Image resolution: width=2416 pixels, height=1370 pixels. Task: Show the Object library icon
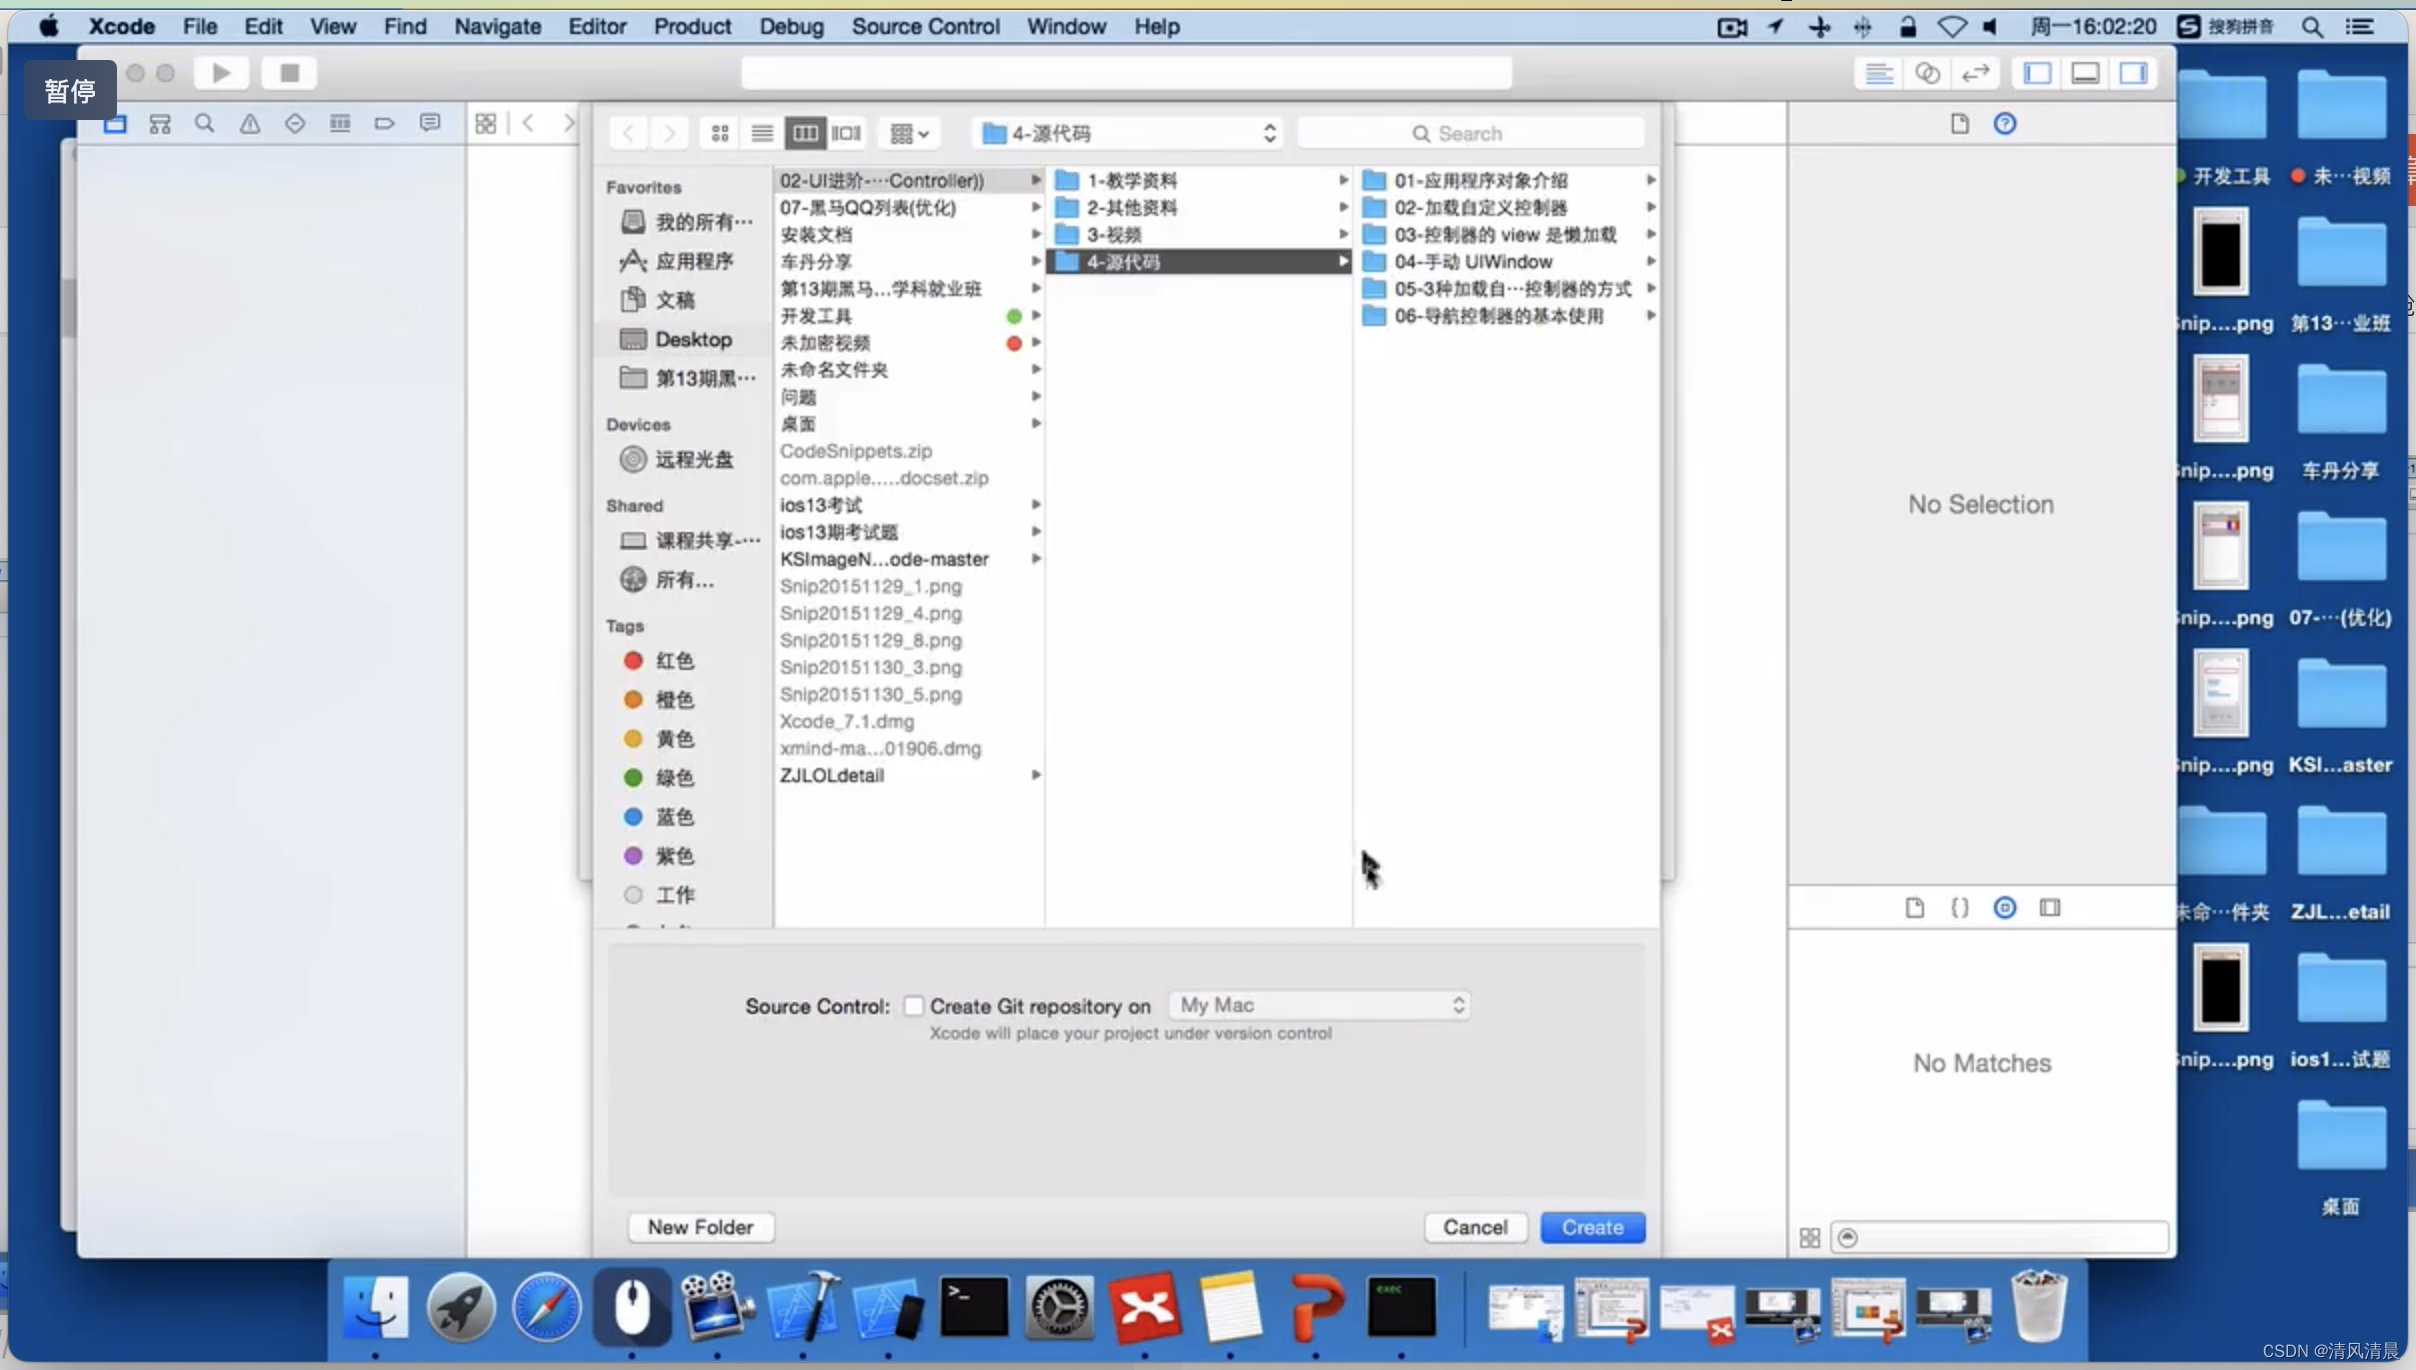pyautogui.click(x=2005, y=908)
